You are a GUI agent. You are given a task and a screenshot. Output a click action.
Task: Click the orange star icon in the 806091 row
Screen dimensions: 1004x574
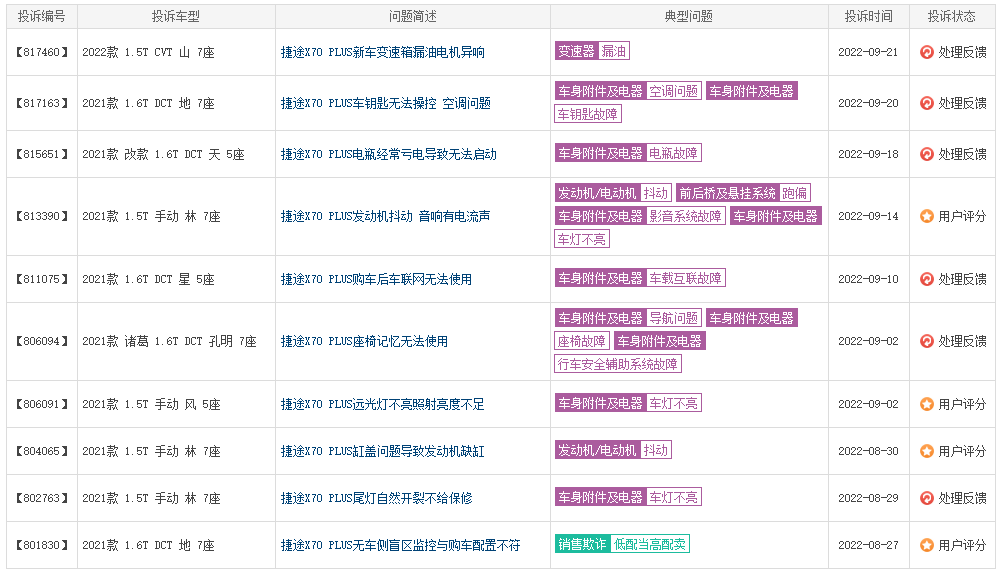tap(927, 404)
